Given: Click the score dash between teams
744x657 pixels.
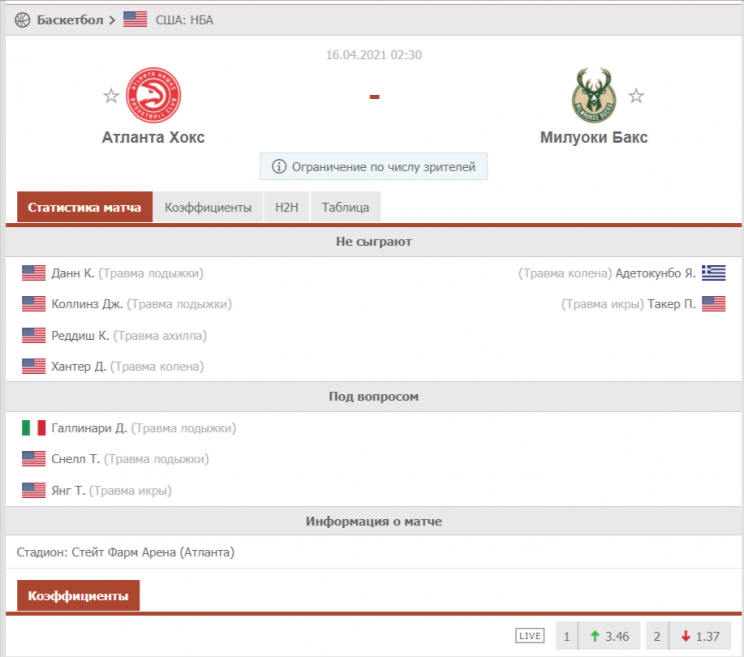Looking at the screenshot, I should tap(374, 97).
